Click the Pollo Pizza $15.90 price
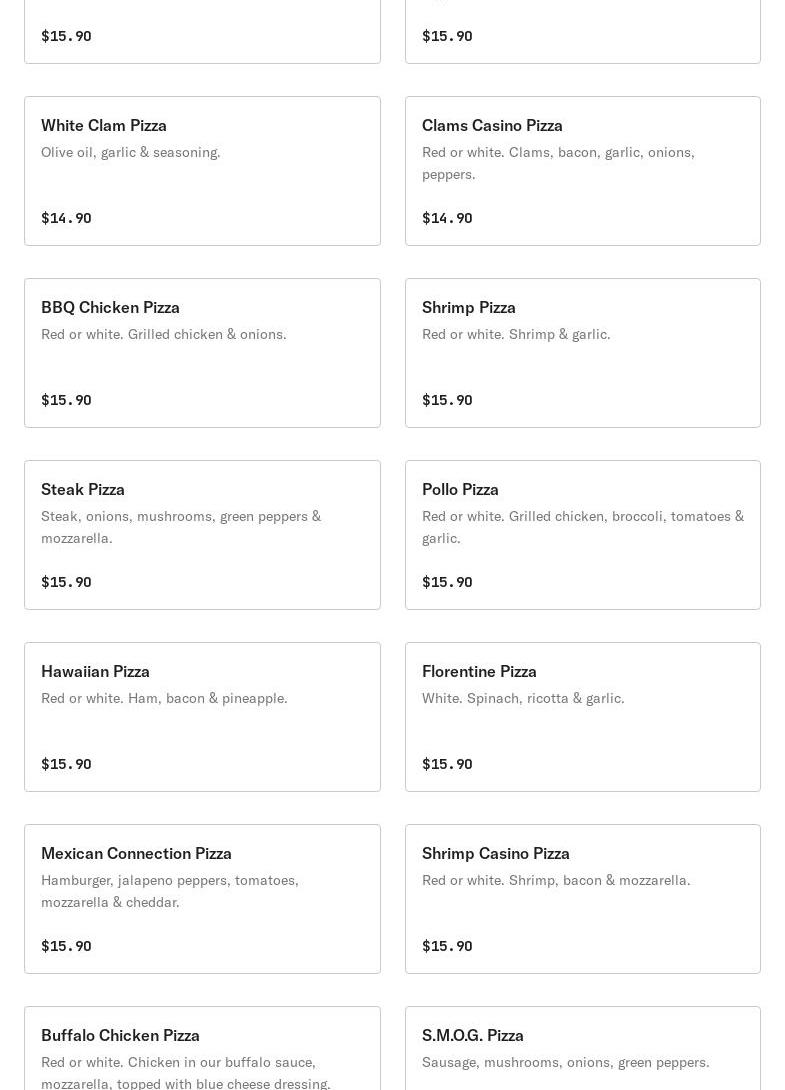The width and height of the screenshot is (785, 1090). click(x=447, y=582)
